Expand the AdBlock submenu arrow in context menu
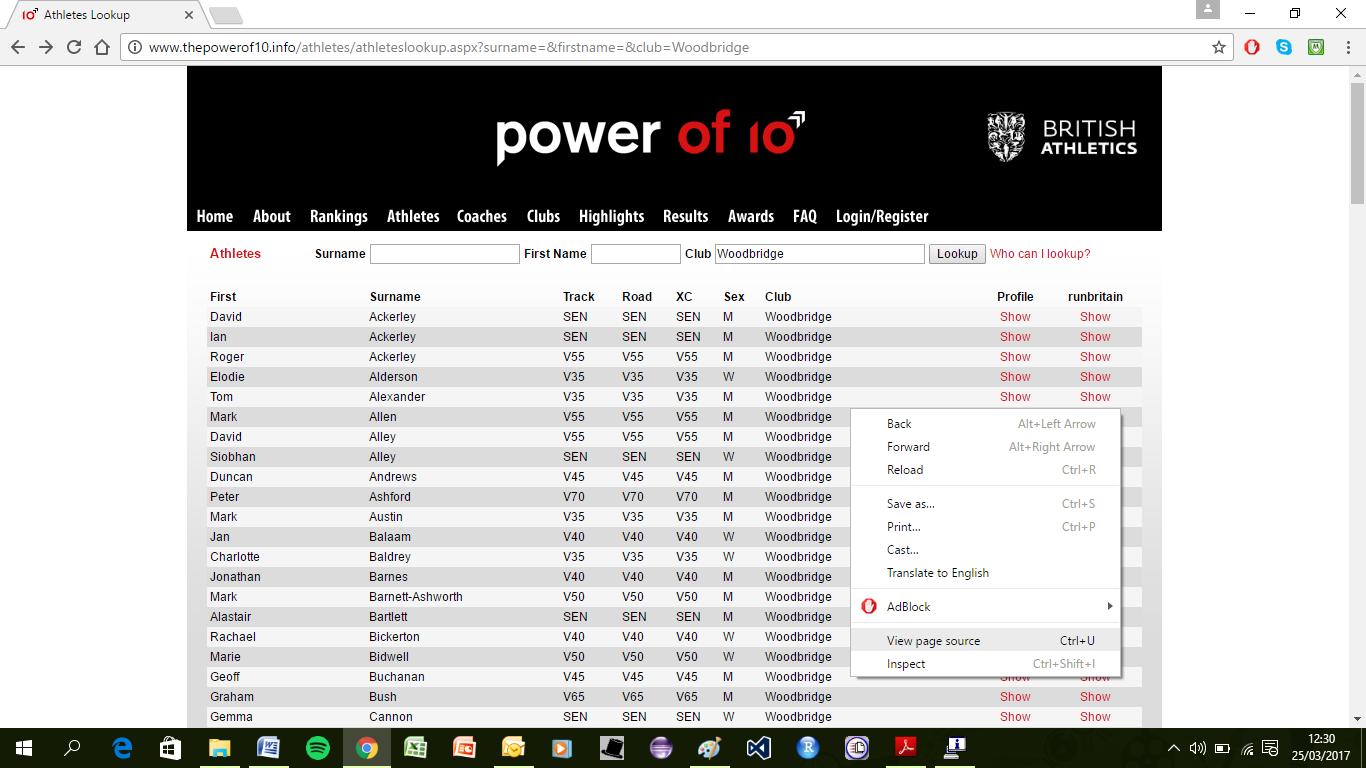The height and width of the screenshot is (768, 1366). tap(1109, 607)
